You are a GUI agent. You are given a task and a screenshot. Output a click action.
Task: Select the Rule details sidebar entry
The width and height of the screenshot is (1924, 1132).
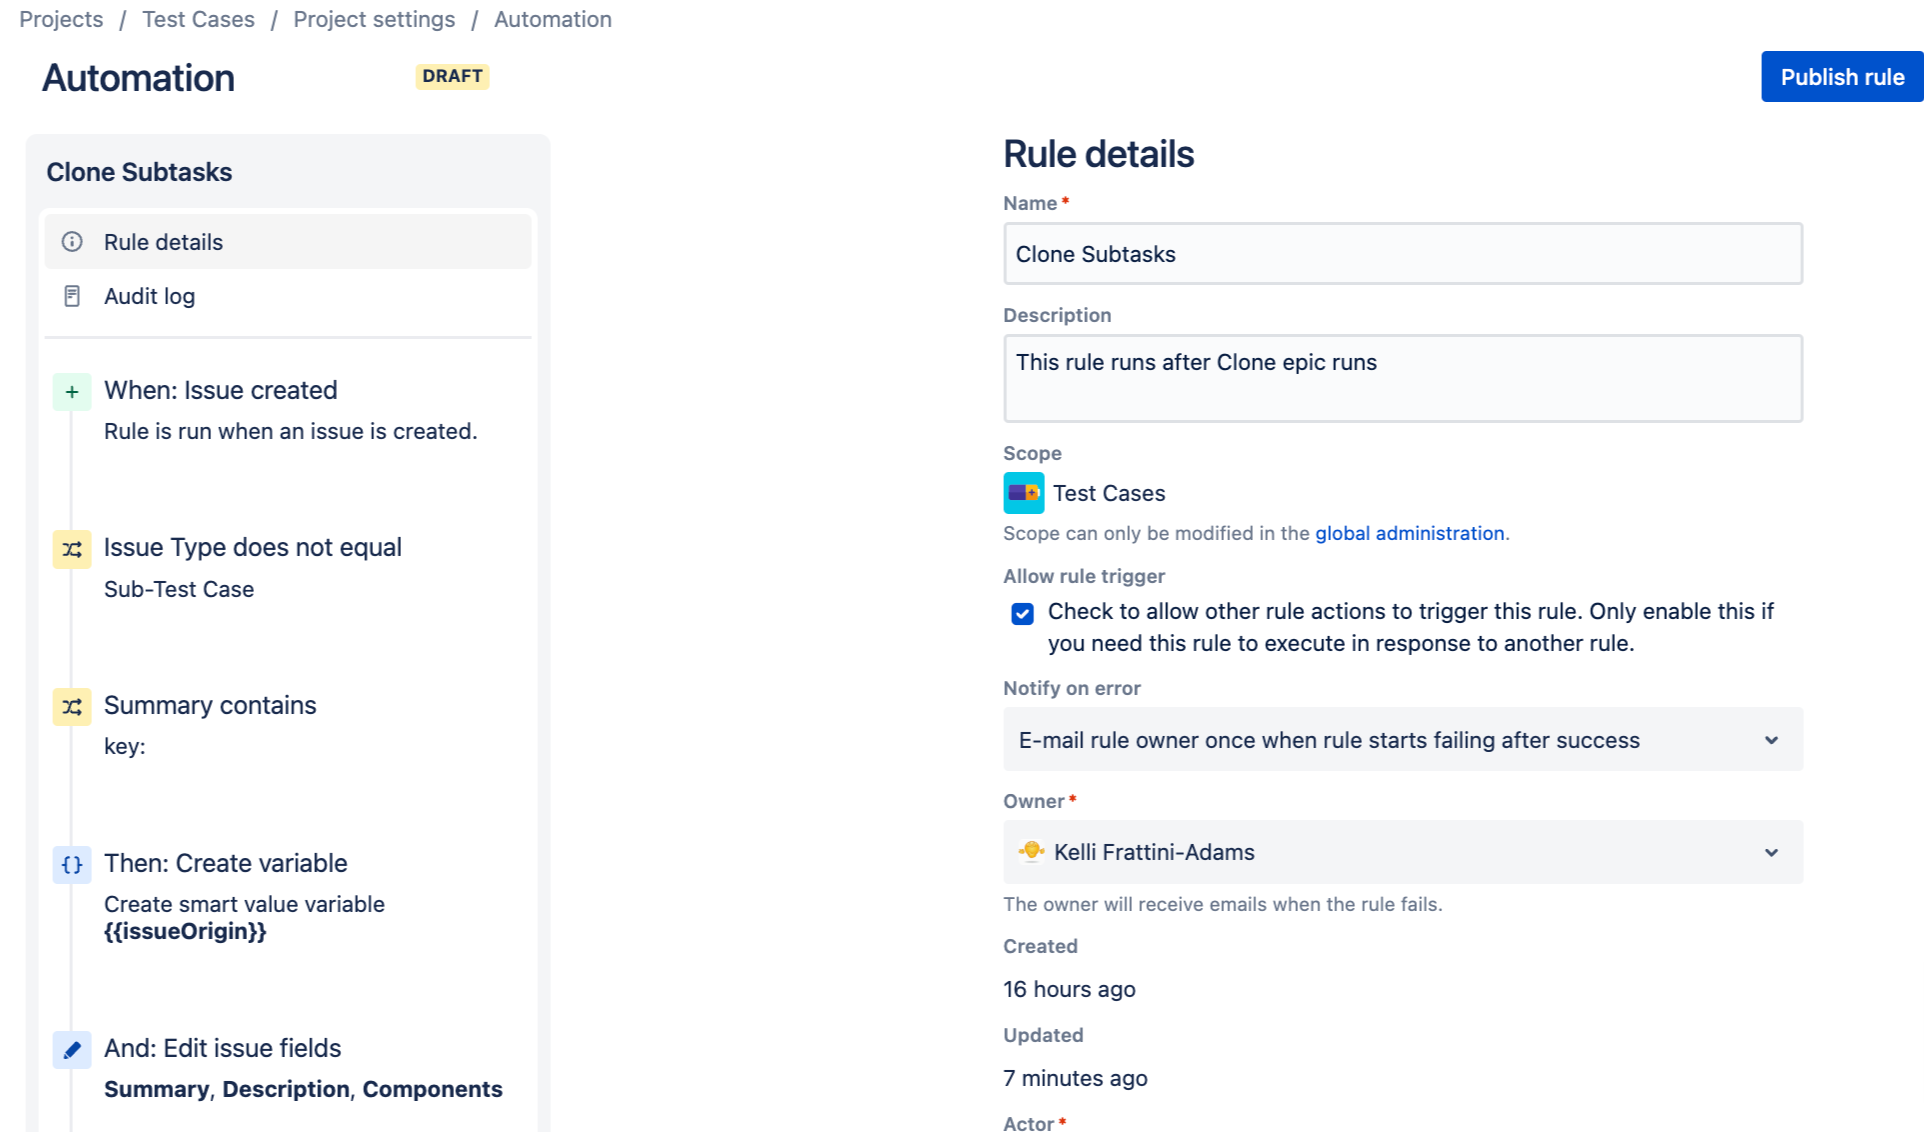[x=162, y=241]
